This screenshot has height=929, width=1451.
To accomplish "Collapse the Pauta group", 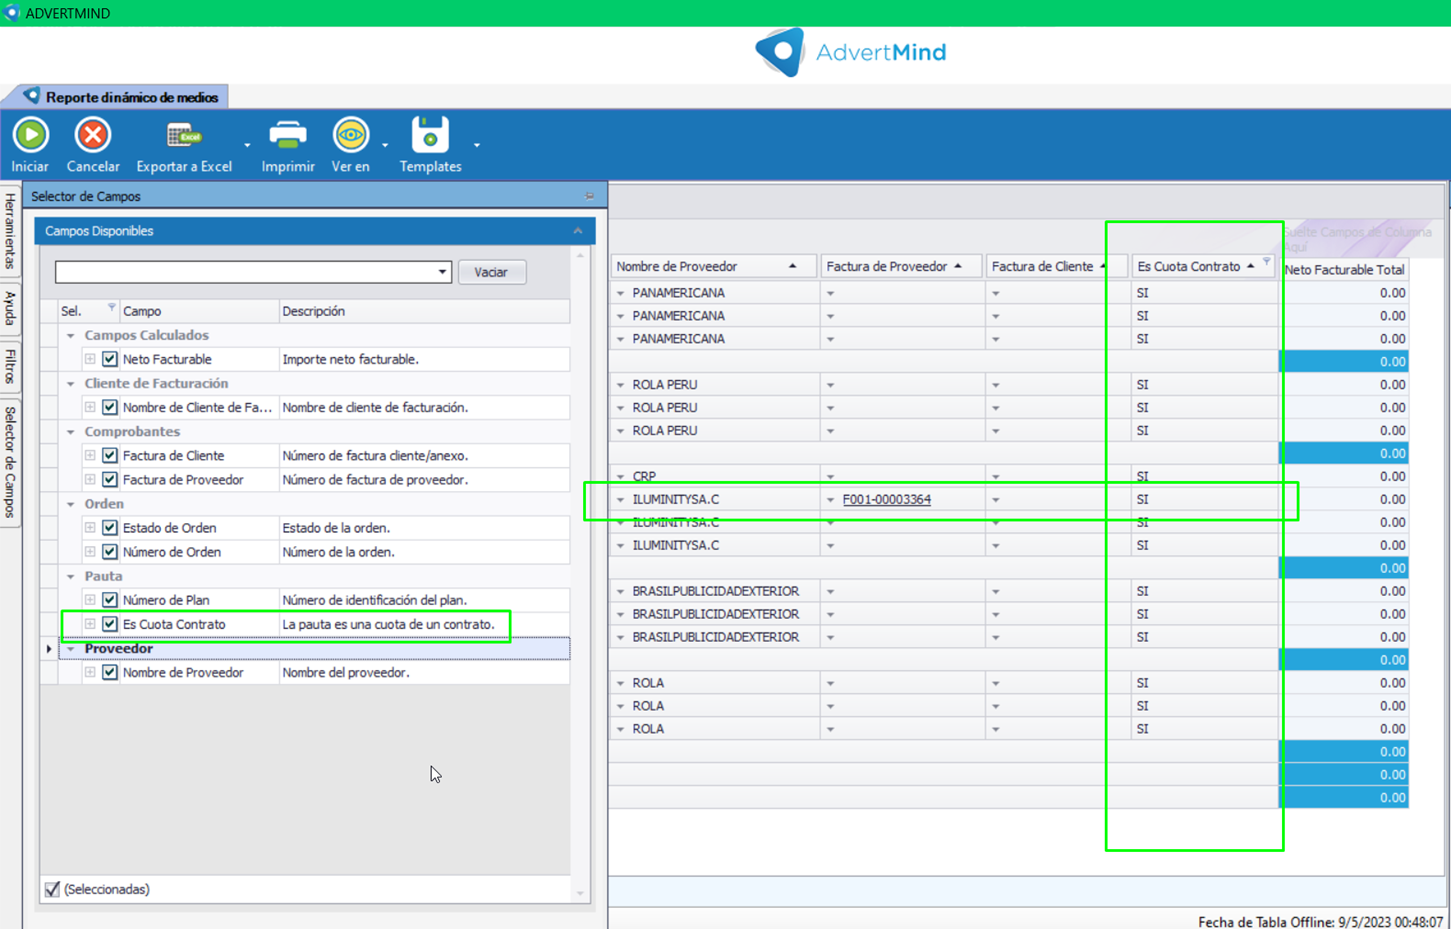I will point(71,577).
